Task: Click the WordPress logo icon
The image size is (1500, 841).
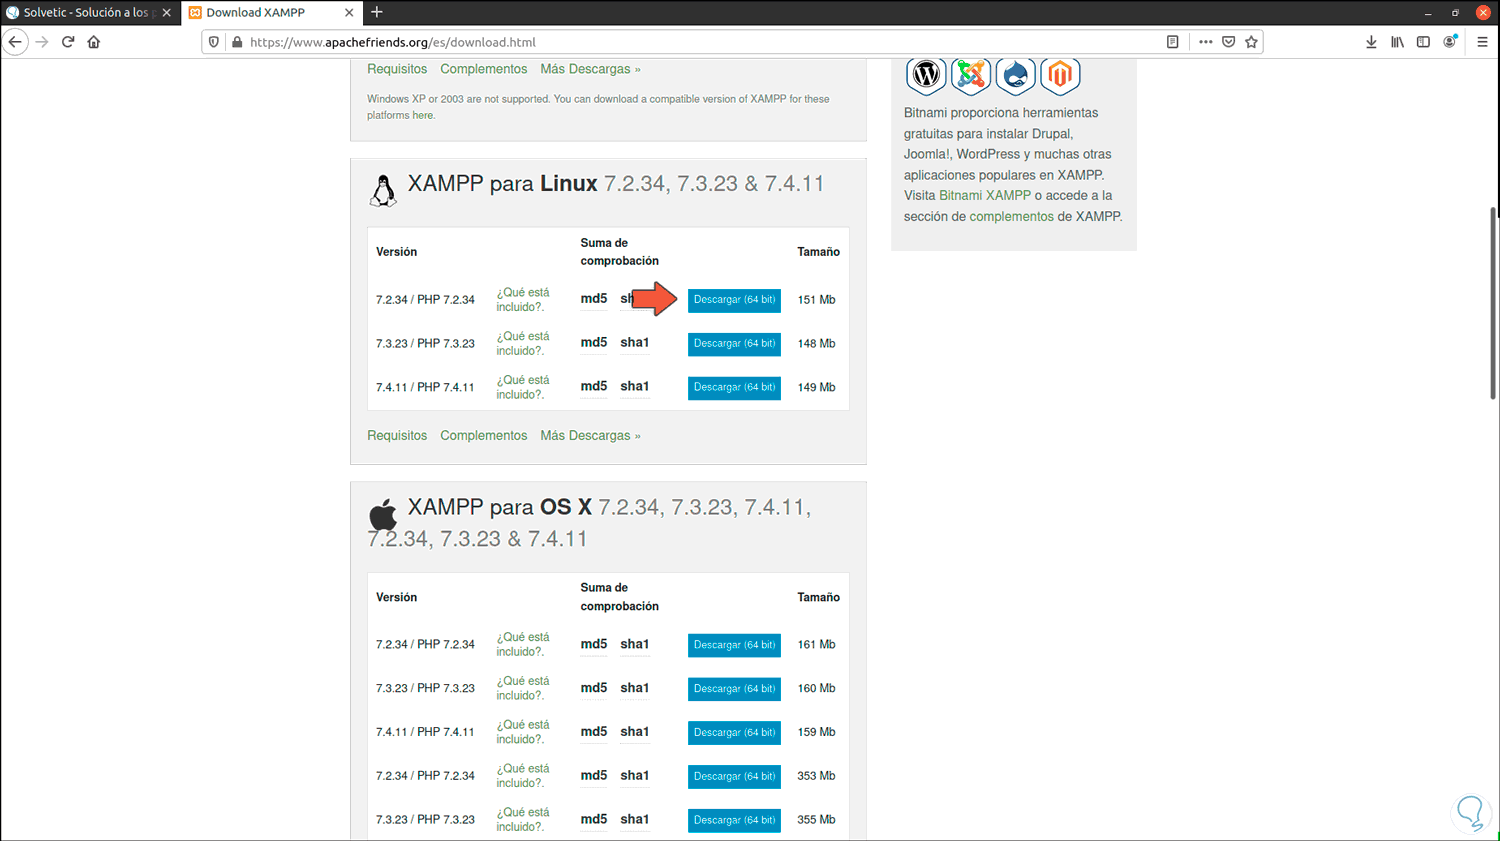Action: (926, 75)
